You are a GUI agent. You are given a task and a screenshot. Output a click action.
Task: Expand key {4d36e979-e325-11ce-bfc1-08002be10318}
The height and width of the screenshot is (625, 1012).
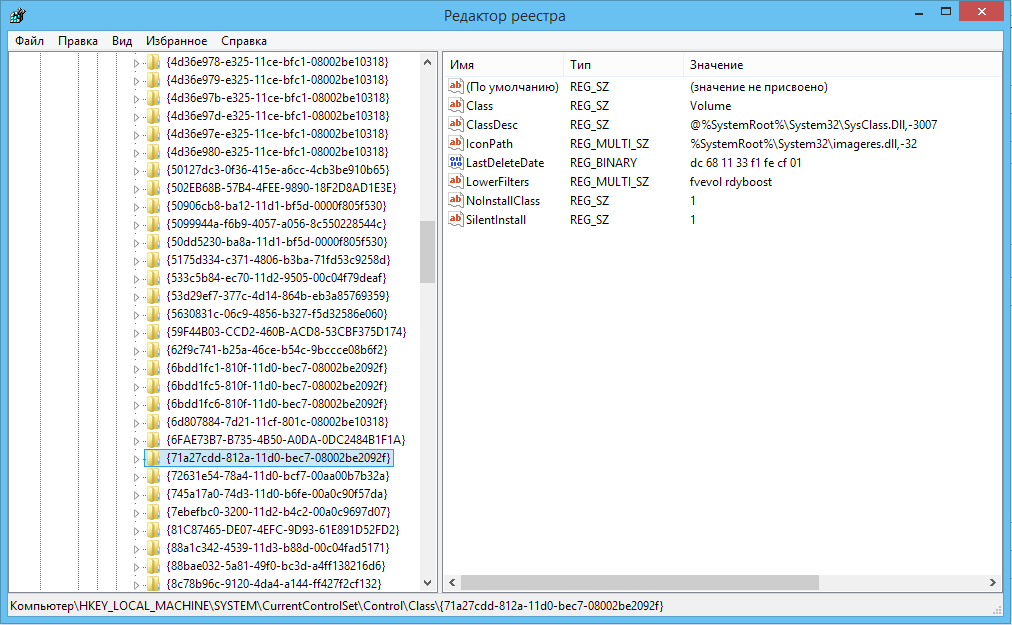coord(136,81)
